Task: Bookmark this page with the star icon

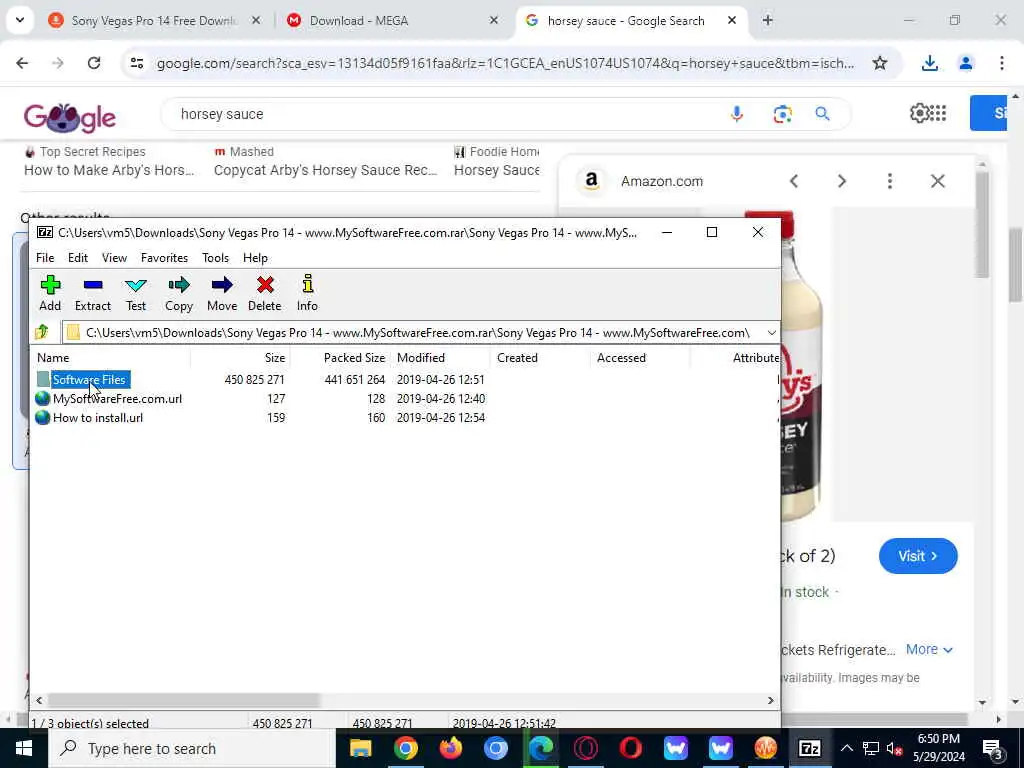Action: (880, 63)
